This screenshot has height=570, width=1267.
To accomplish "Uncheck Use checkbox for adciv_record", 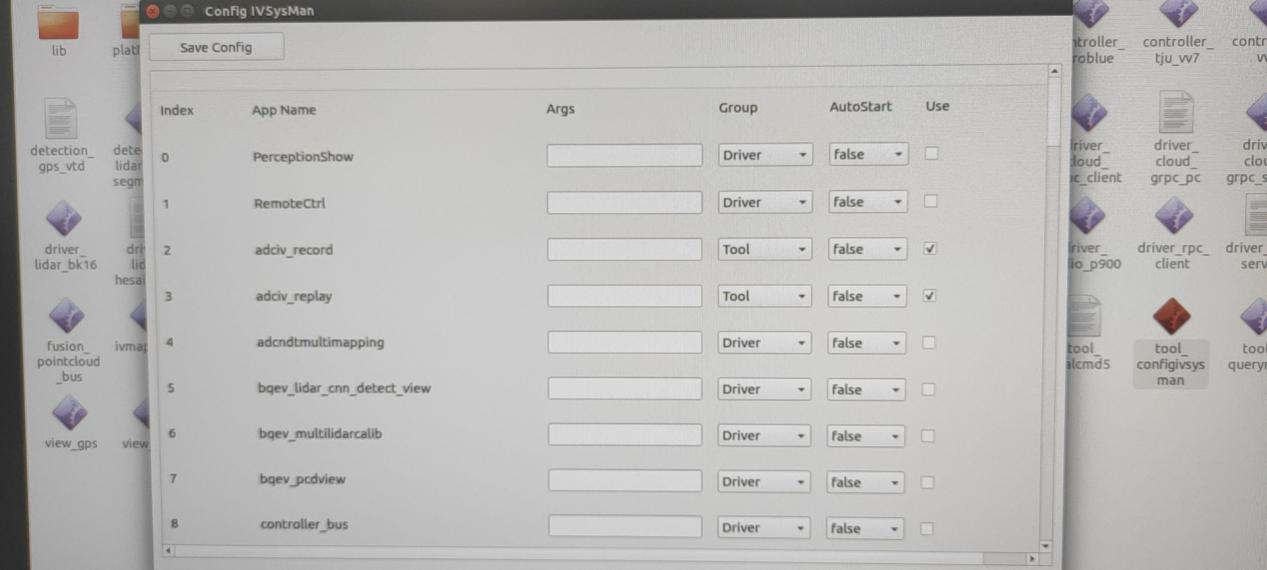I will [931, 249].
